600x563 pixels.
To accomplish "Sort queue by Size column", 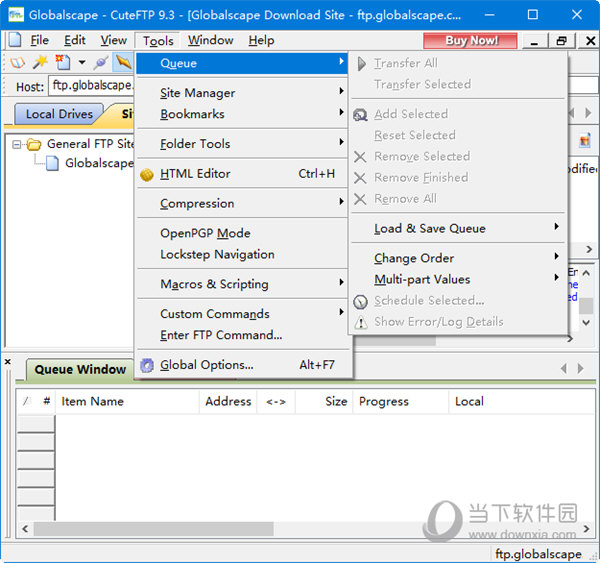I will pyautogui.click(x=324, y=401).
